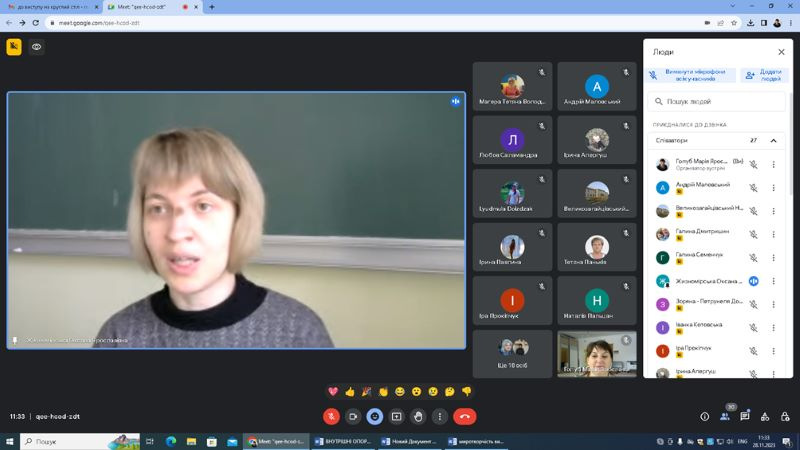This screenshot has width=800, height=450.
Task: Open File Explorer from taskbar
Action: click(x=191, y=441)
